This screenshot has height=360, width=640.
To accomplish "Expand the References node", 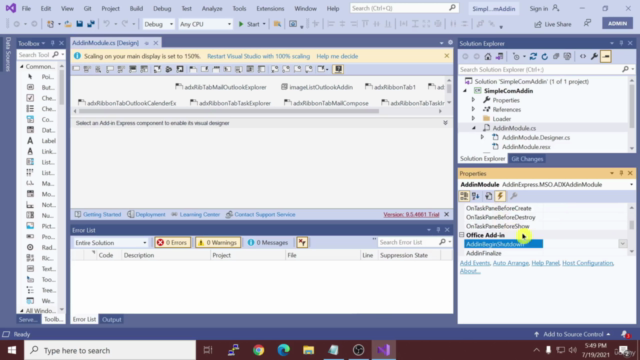I will click(473, 109).
